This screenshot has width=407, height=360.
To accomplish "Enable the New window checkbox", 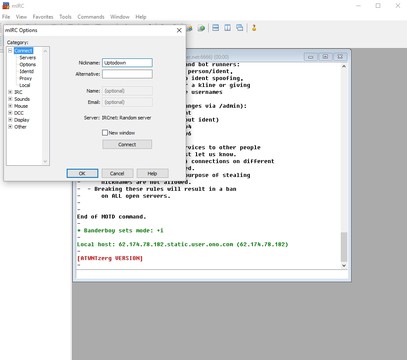I will pos(105,133).
